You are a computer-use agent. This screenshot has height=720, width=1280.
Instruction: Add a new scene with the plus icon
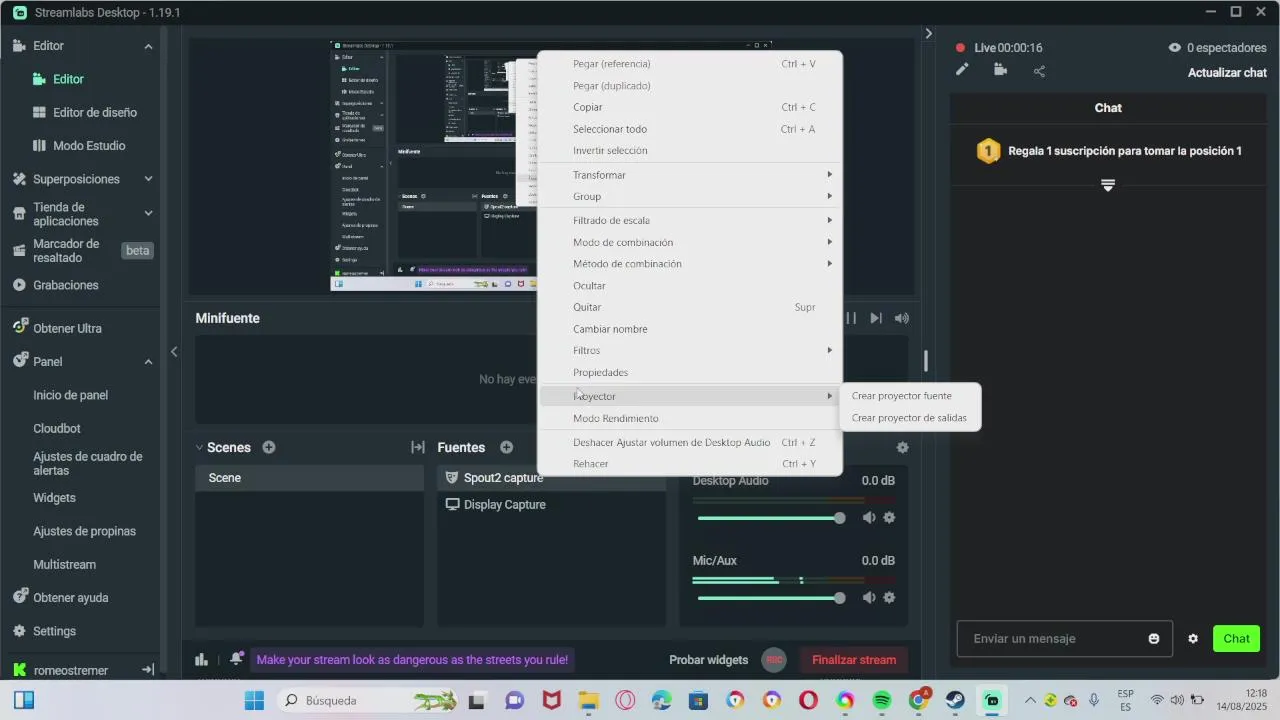pyautogui.click(x=268, y=447)
